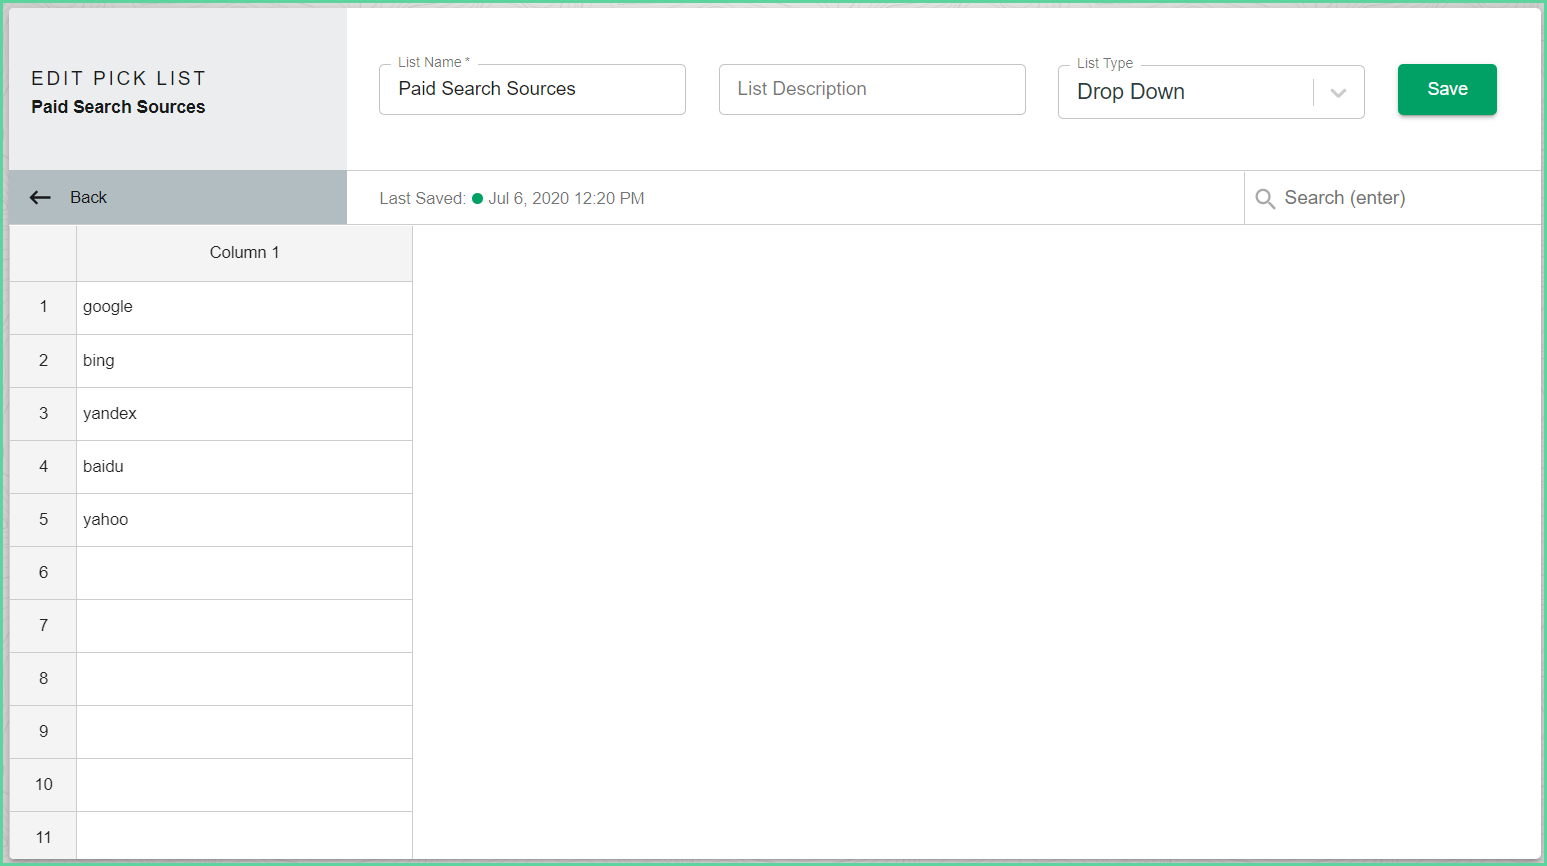Select row header 9
Screen dimensions: 1547x866
click(43, 732)
